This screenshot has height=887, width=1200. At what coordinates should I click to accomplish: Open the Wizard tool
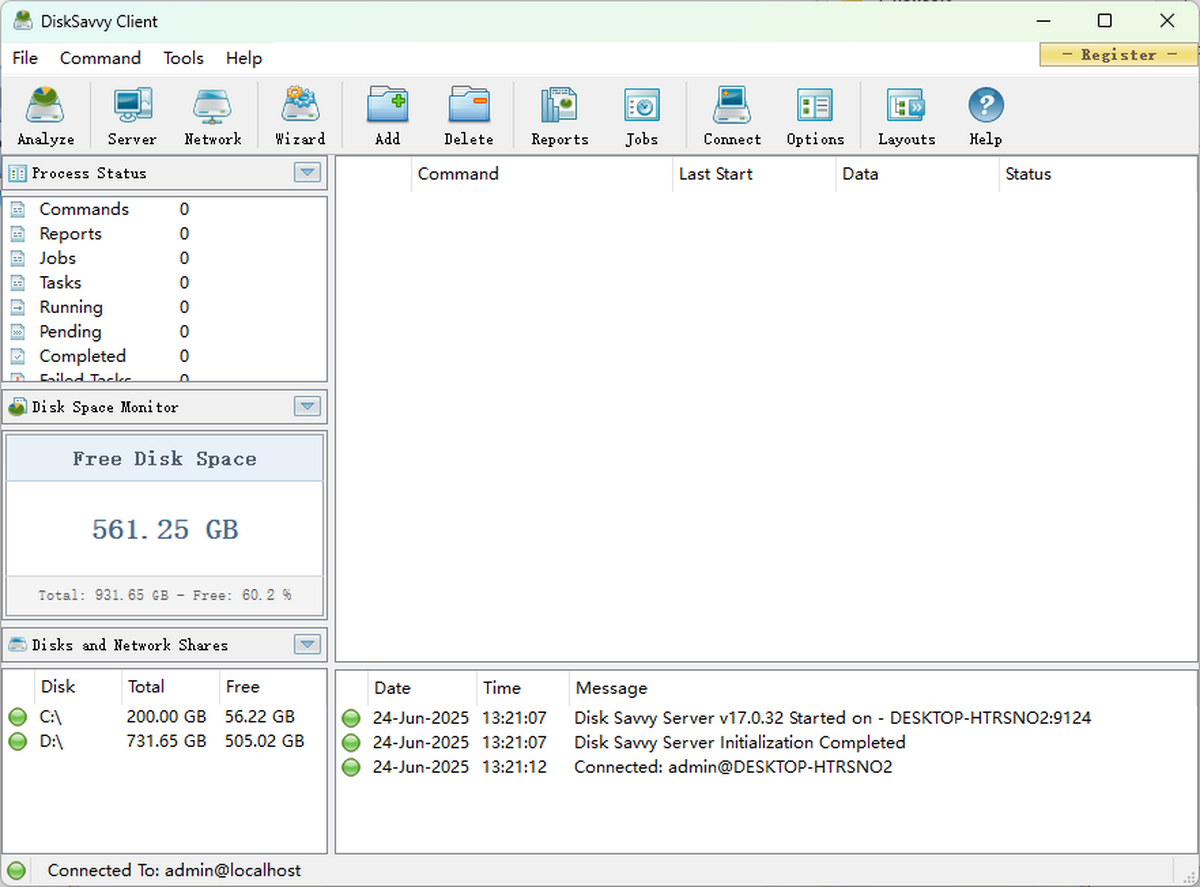tap(299, 114)
